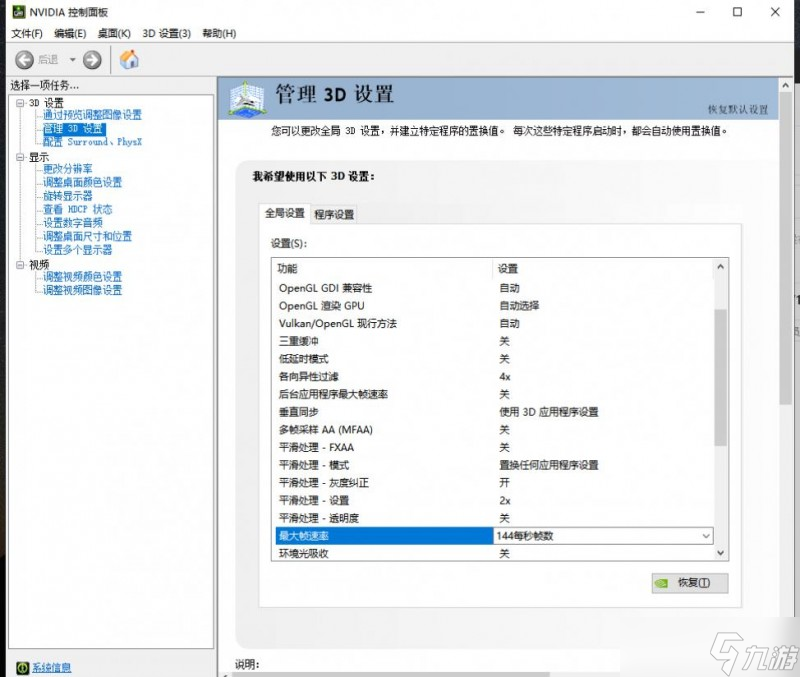Open the Home icon in toolbar
The image size is (800, 677).
point(129,59)
